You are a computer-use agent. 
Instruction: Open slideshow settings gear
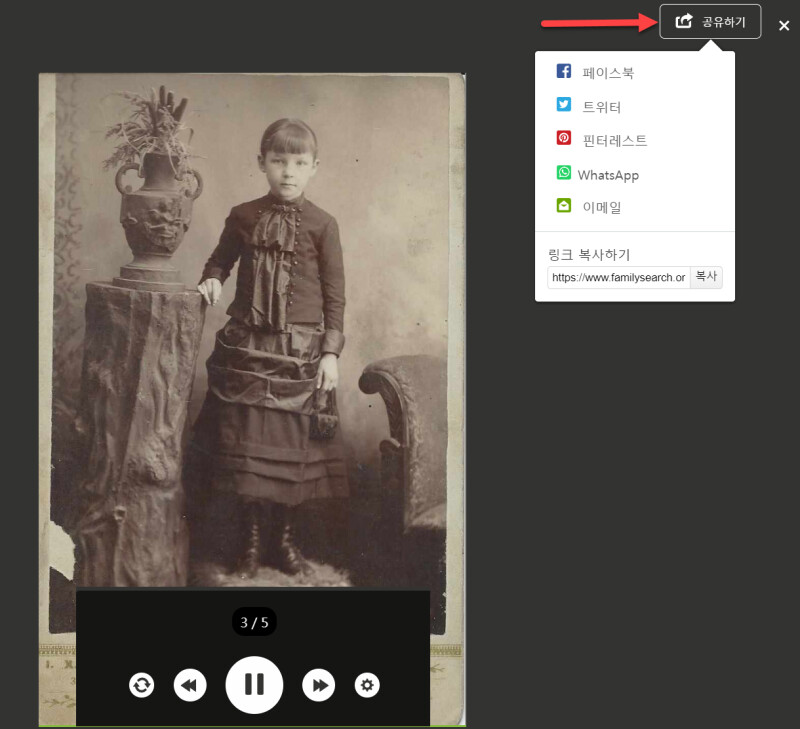[367, 685]
